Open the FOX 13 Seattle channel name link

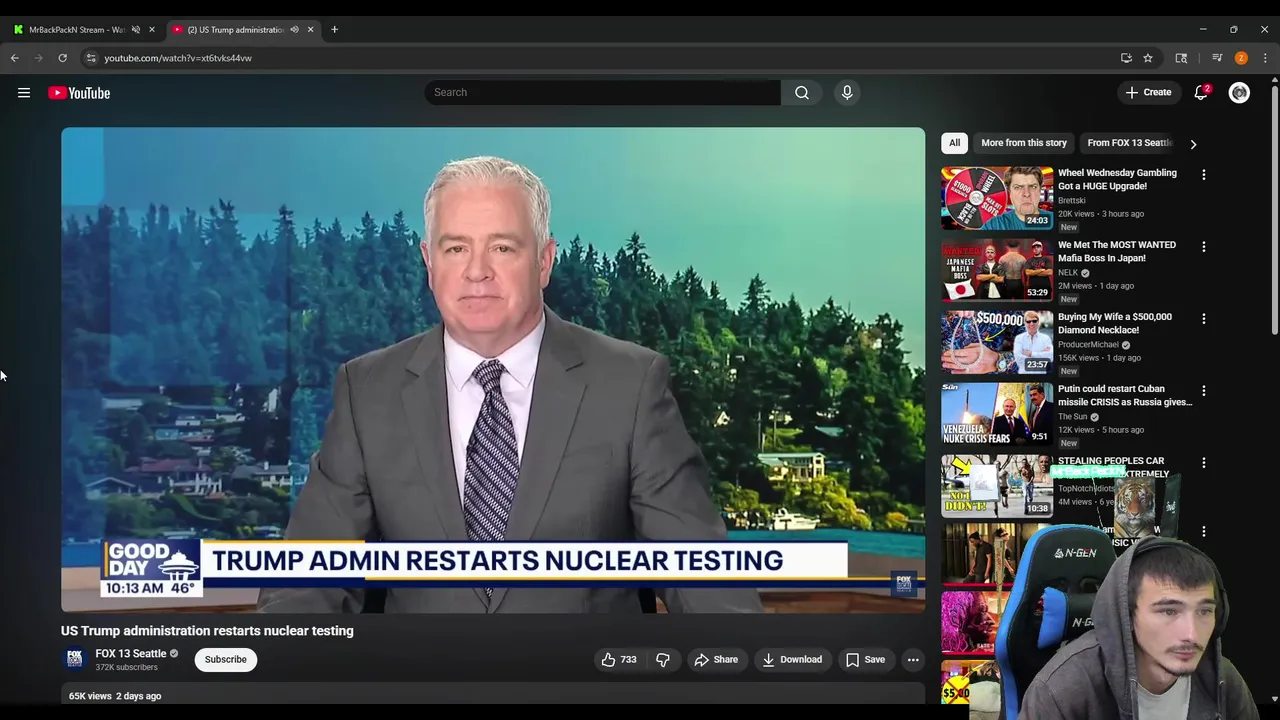[131, 654]
